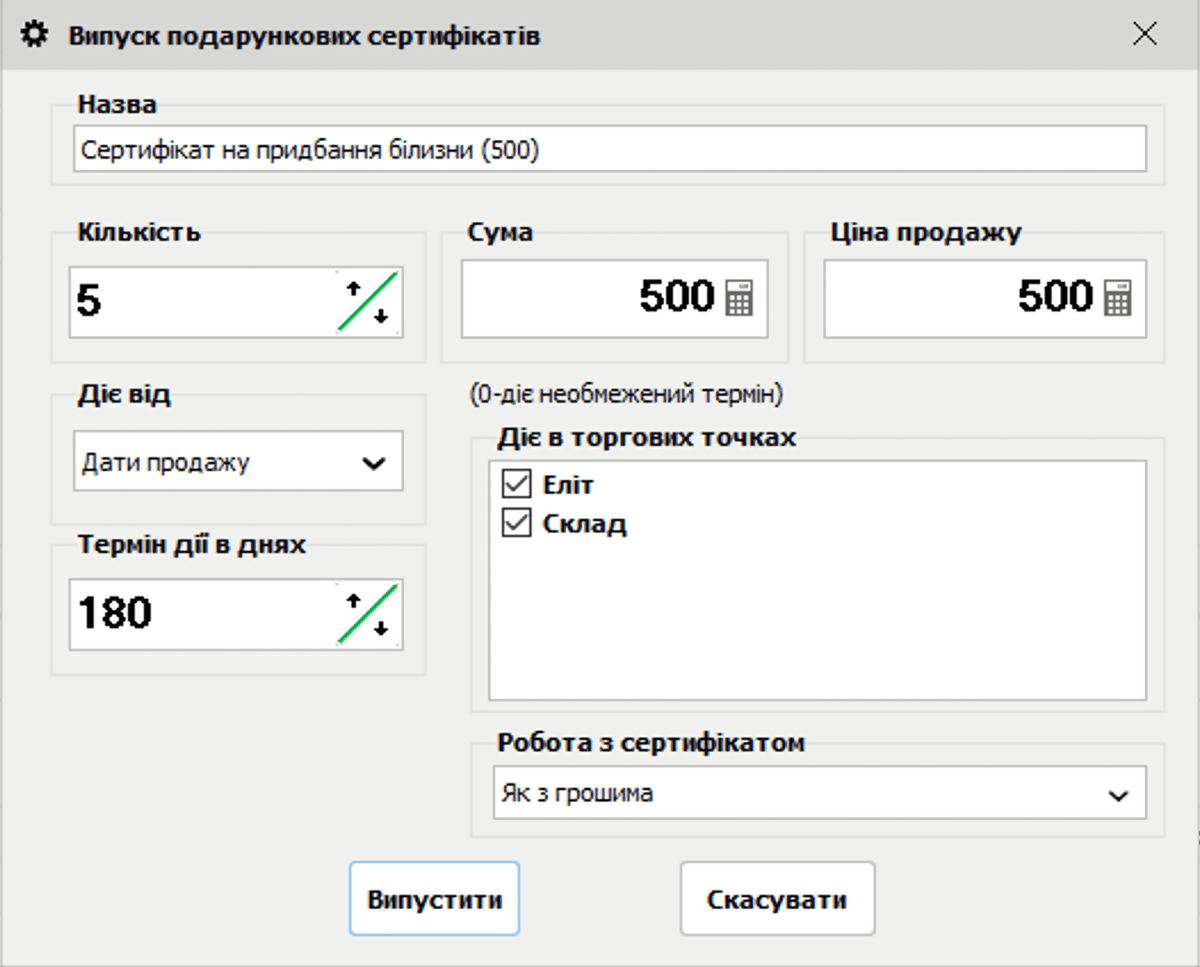Focus the Термін дії в днях field

pos(200,614)
